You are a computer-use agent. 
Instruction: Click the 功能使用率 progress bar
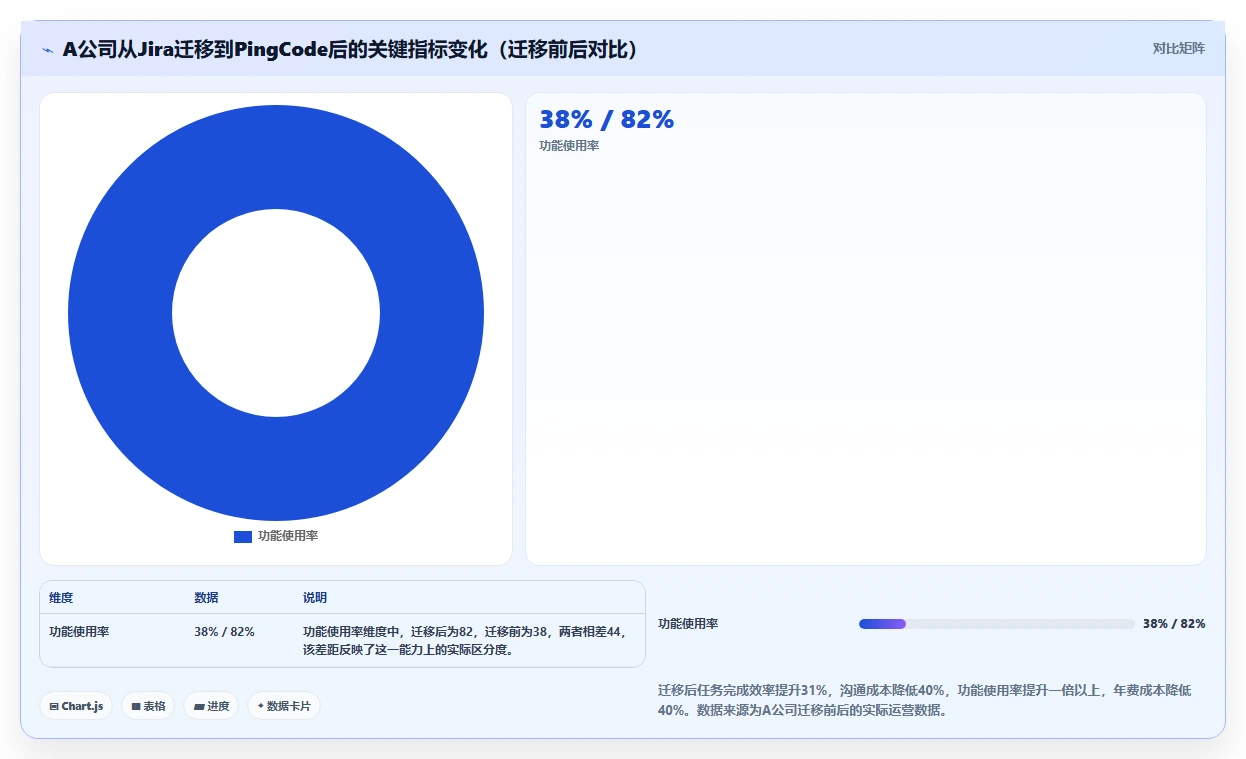click(x=996, y=624)
